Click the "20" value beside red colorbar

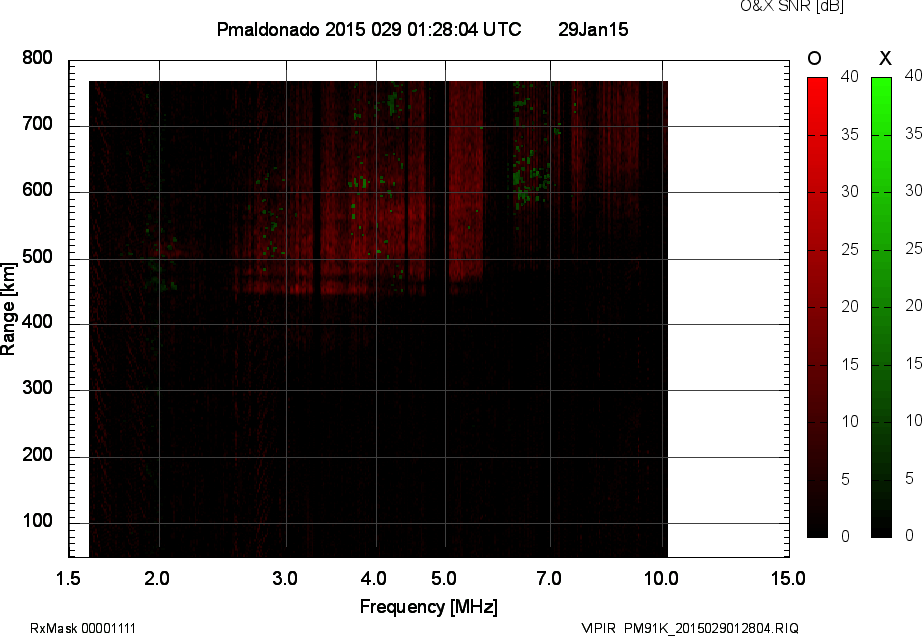pyautogui.click(x=850, y=307)
